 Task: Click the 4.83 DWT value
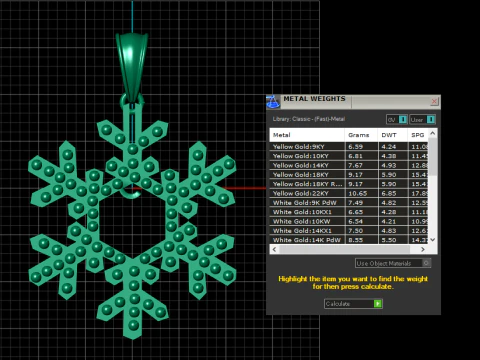point(389,231)
